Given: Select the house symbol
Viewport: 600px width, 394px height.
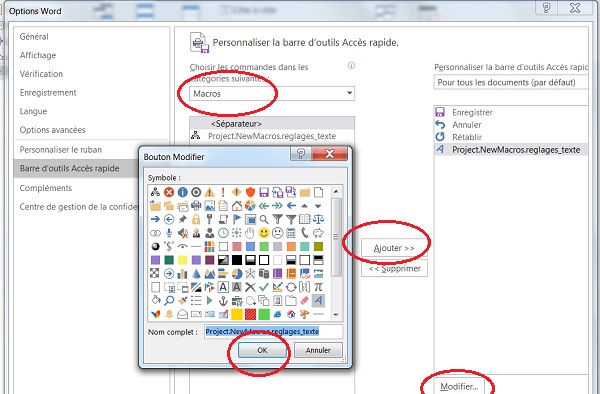Looking at the screenshot, I should click(237, 206).
